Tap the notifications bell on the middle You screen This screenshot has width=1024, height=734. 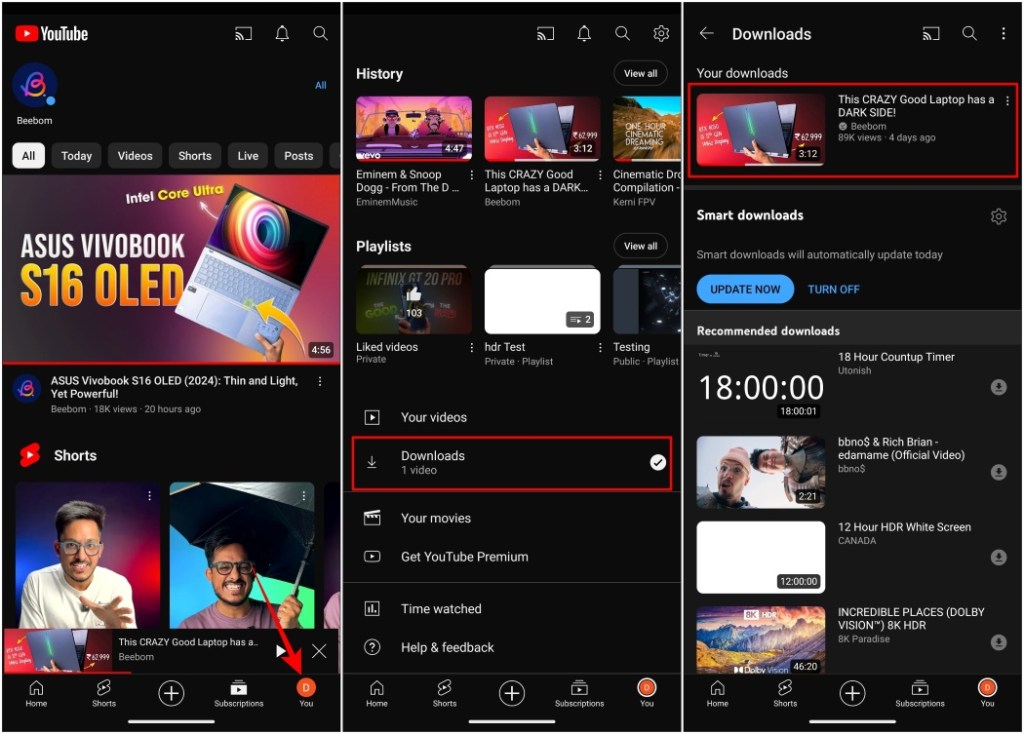coord(584,33)
